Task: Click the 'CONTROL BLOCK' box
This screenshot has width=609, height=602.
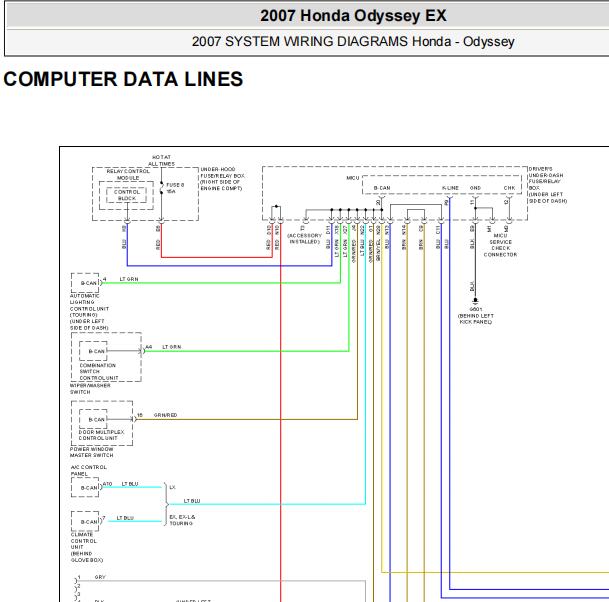Action: click(127, 195)
